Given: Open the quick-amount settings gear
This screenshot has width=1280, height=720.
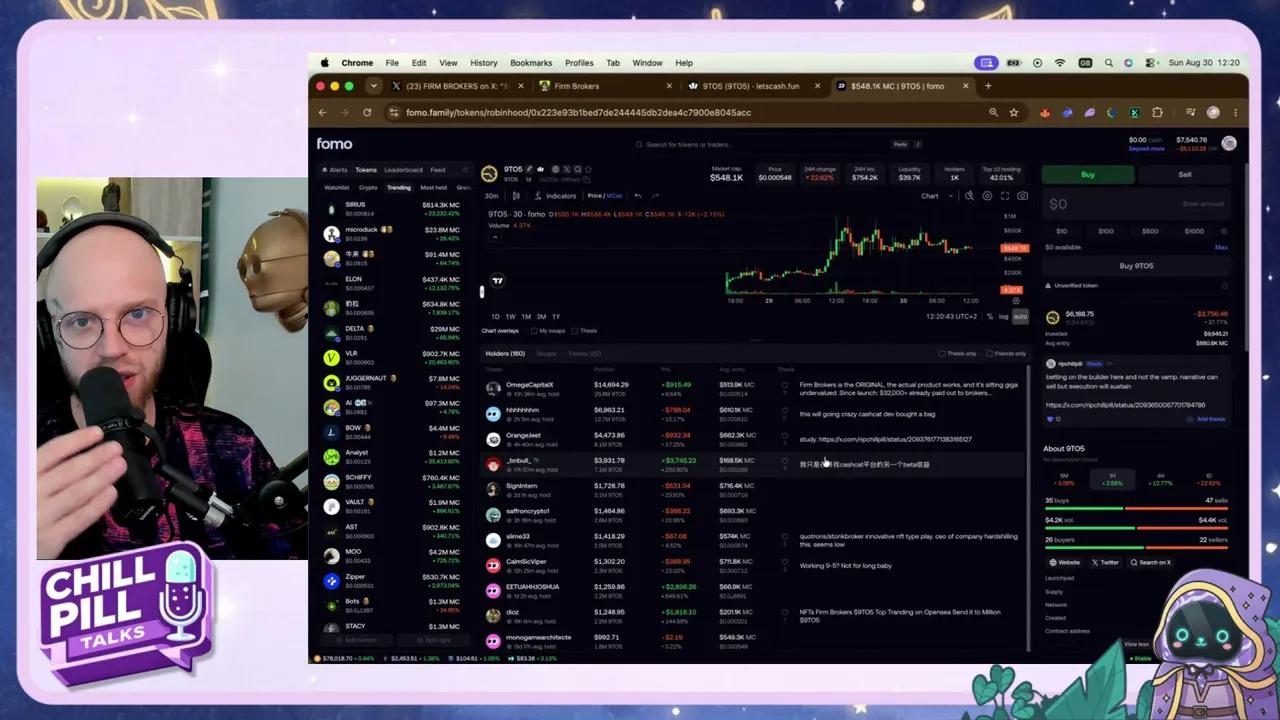Looking at the screenshot, I should click(1224, 231).
